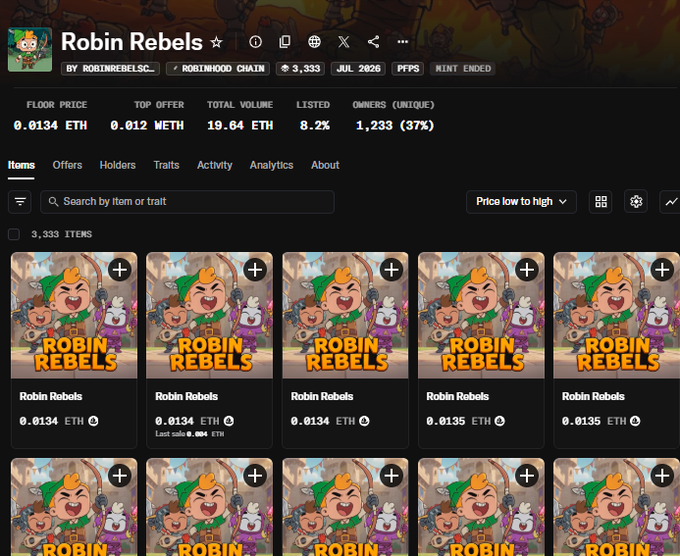Go to the Traits tab
This screenshot has height=556, width=680.
[x=166, y=165]
